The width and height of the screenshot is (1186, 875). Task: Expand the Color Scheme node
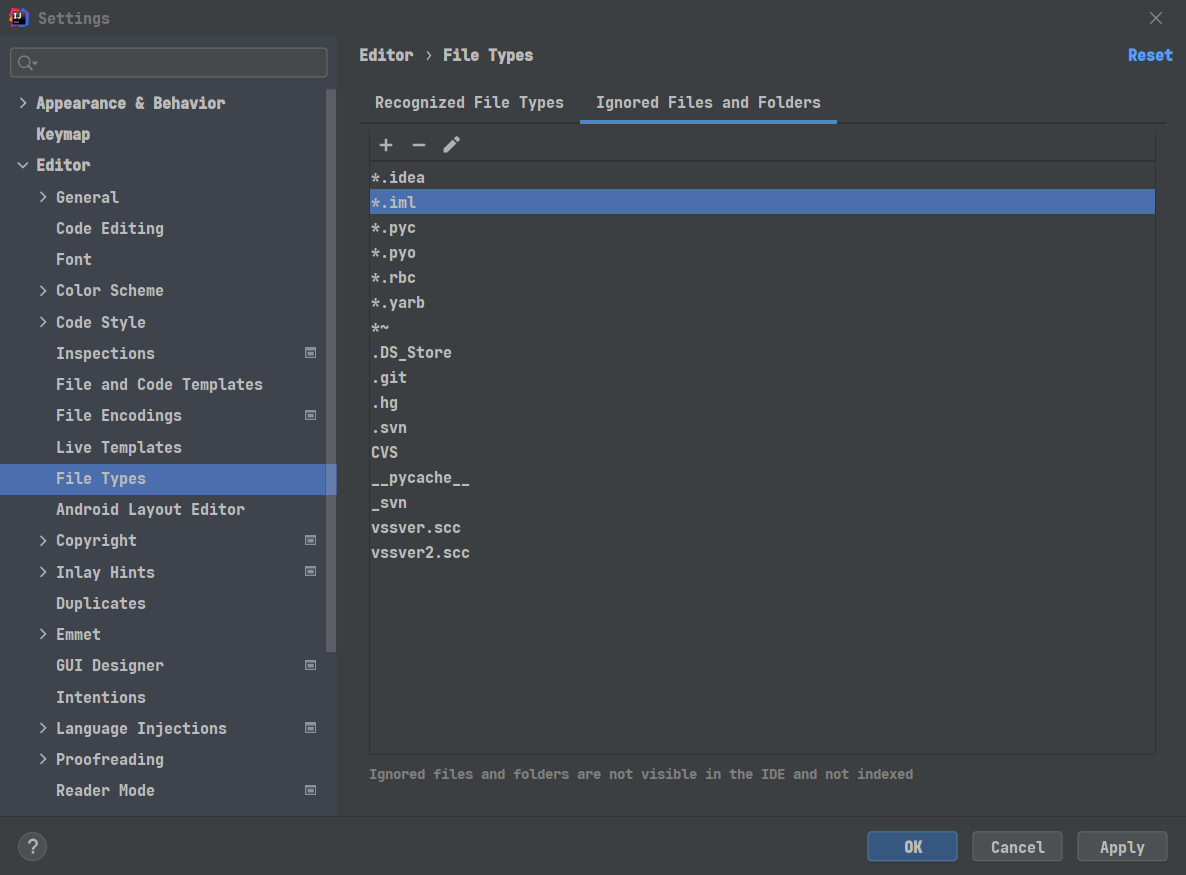(43, 290)
